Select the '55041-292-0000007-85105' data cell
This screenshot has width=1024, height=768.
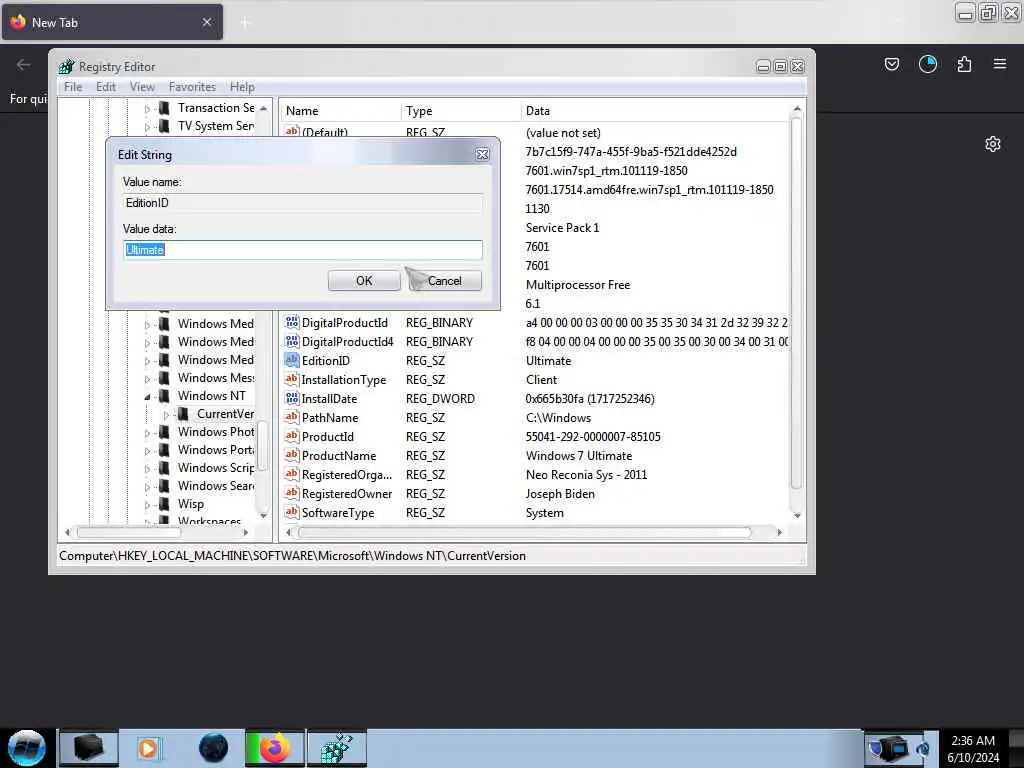[x=593, y=437]
